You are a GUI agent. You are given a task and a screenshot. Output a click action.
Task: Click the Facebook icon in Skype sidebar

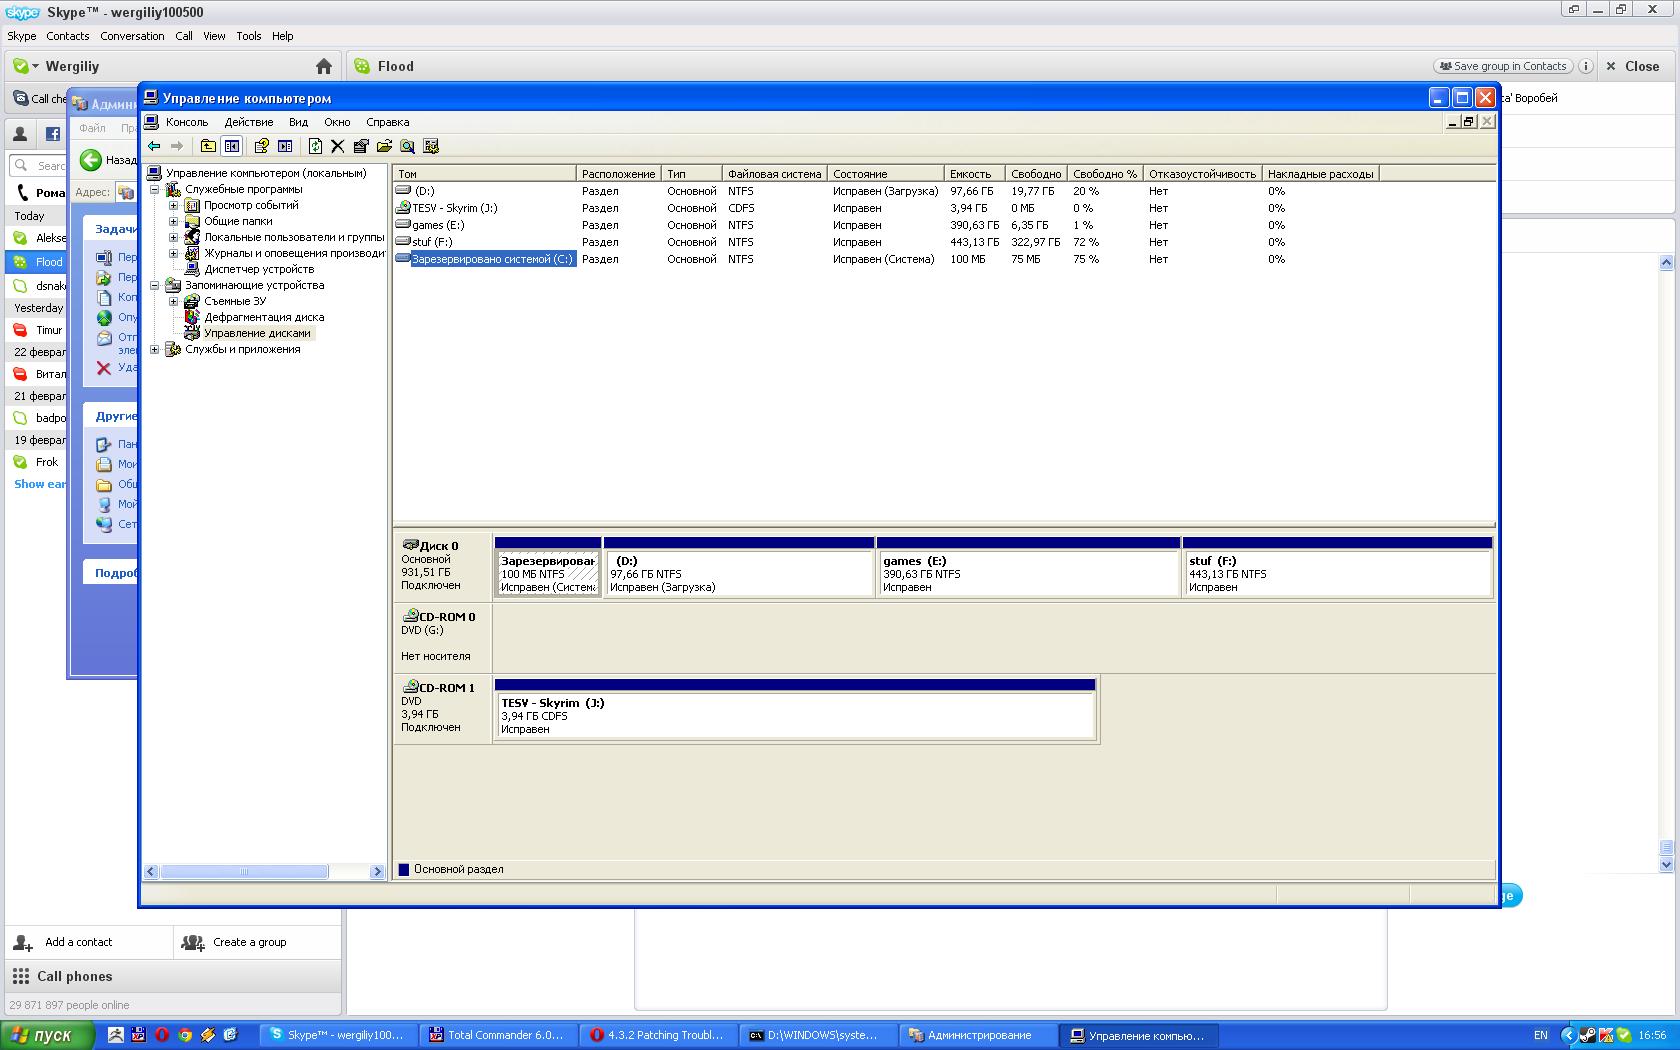pos(52,134)
